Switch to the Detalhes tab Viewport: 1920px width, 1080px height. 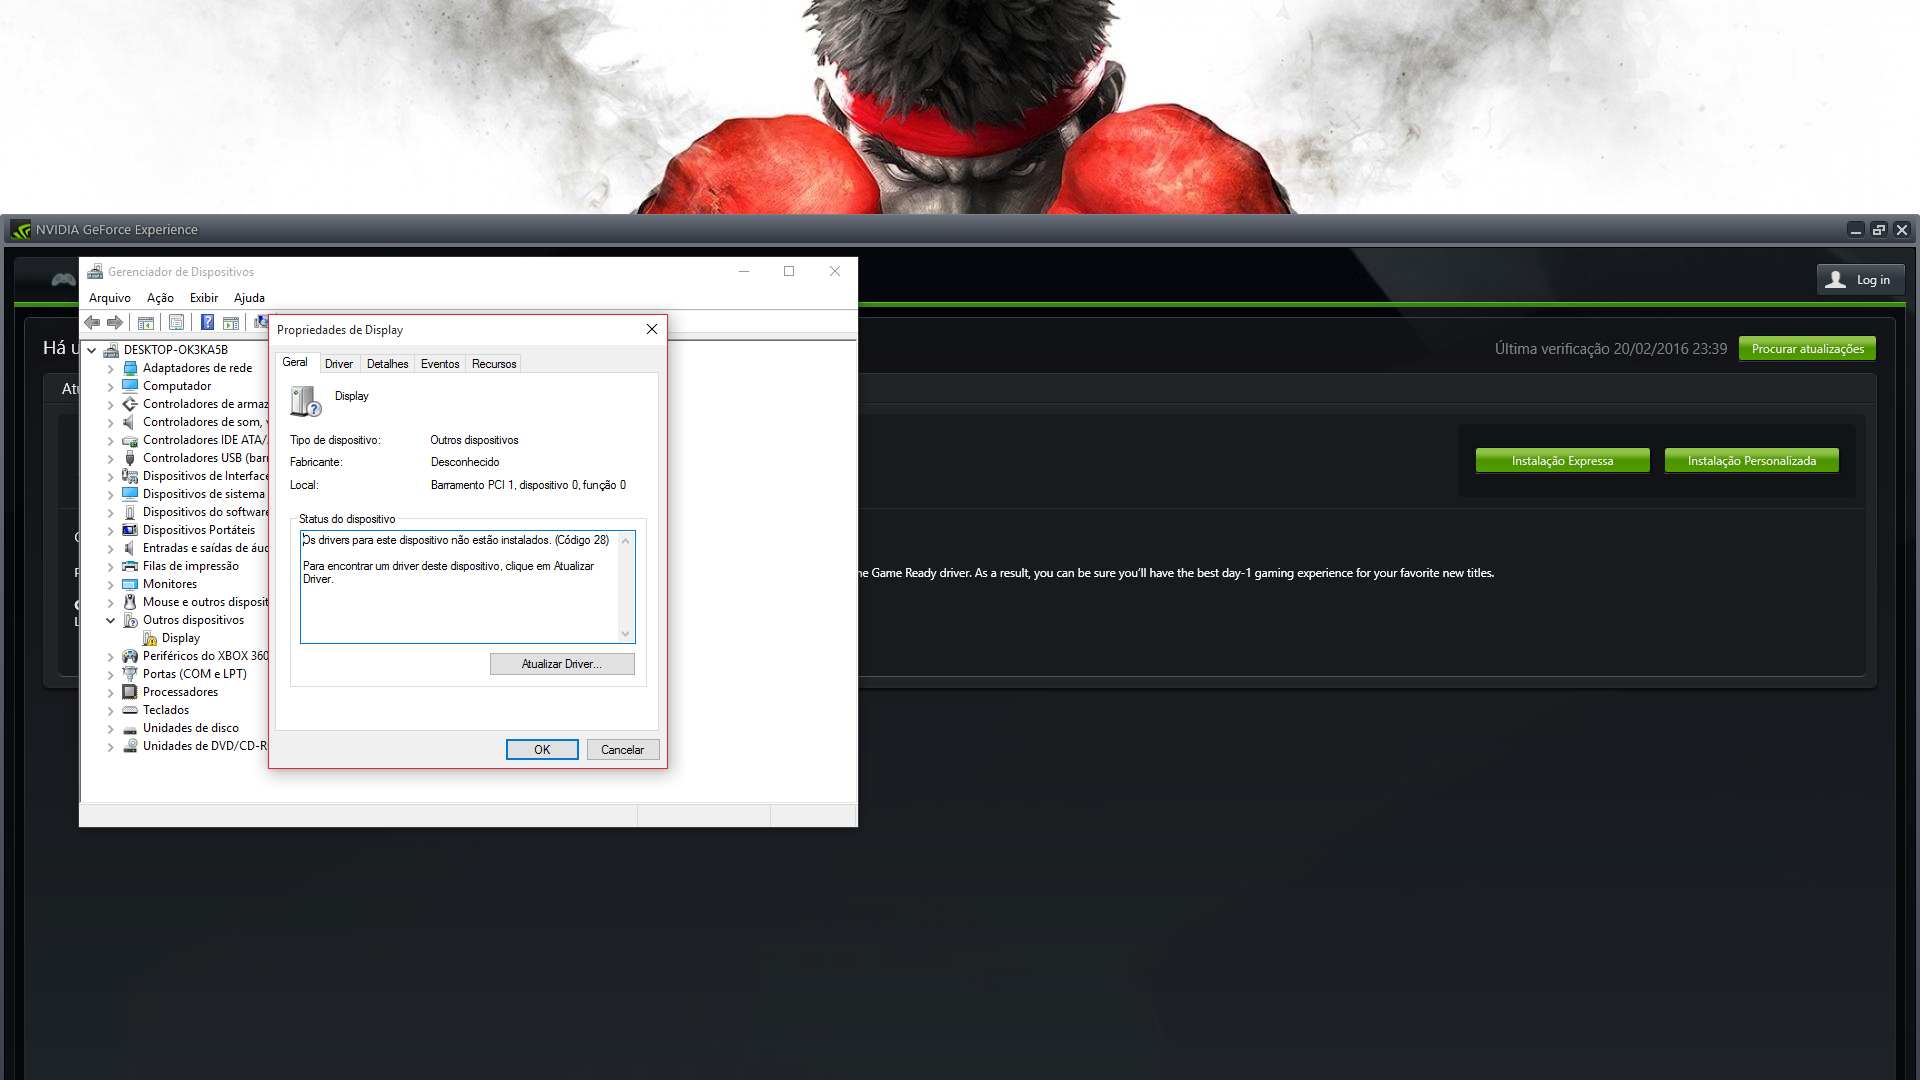click(x=387, y=364)
